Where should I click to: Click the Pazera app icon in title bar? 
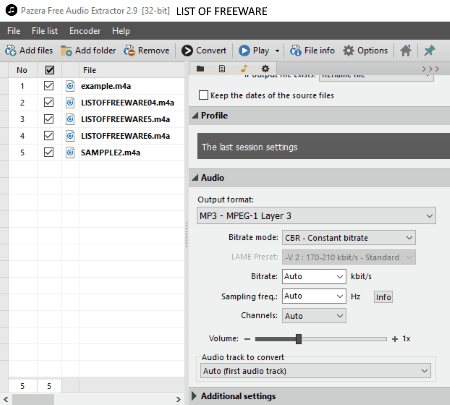(x=11, y=10)
